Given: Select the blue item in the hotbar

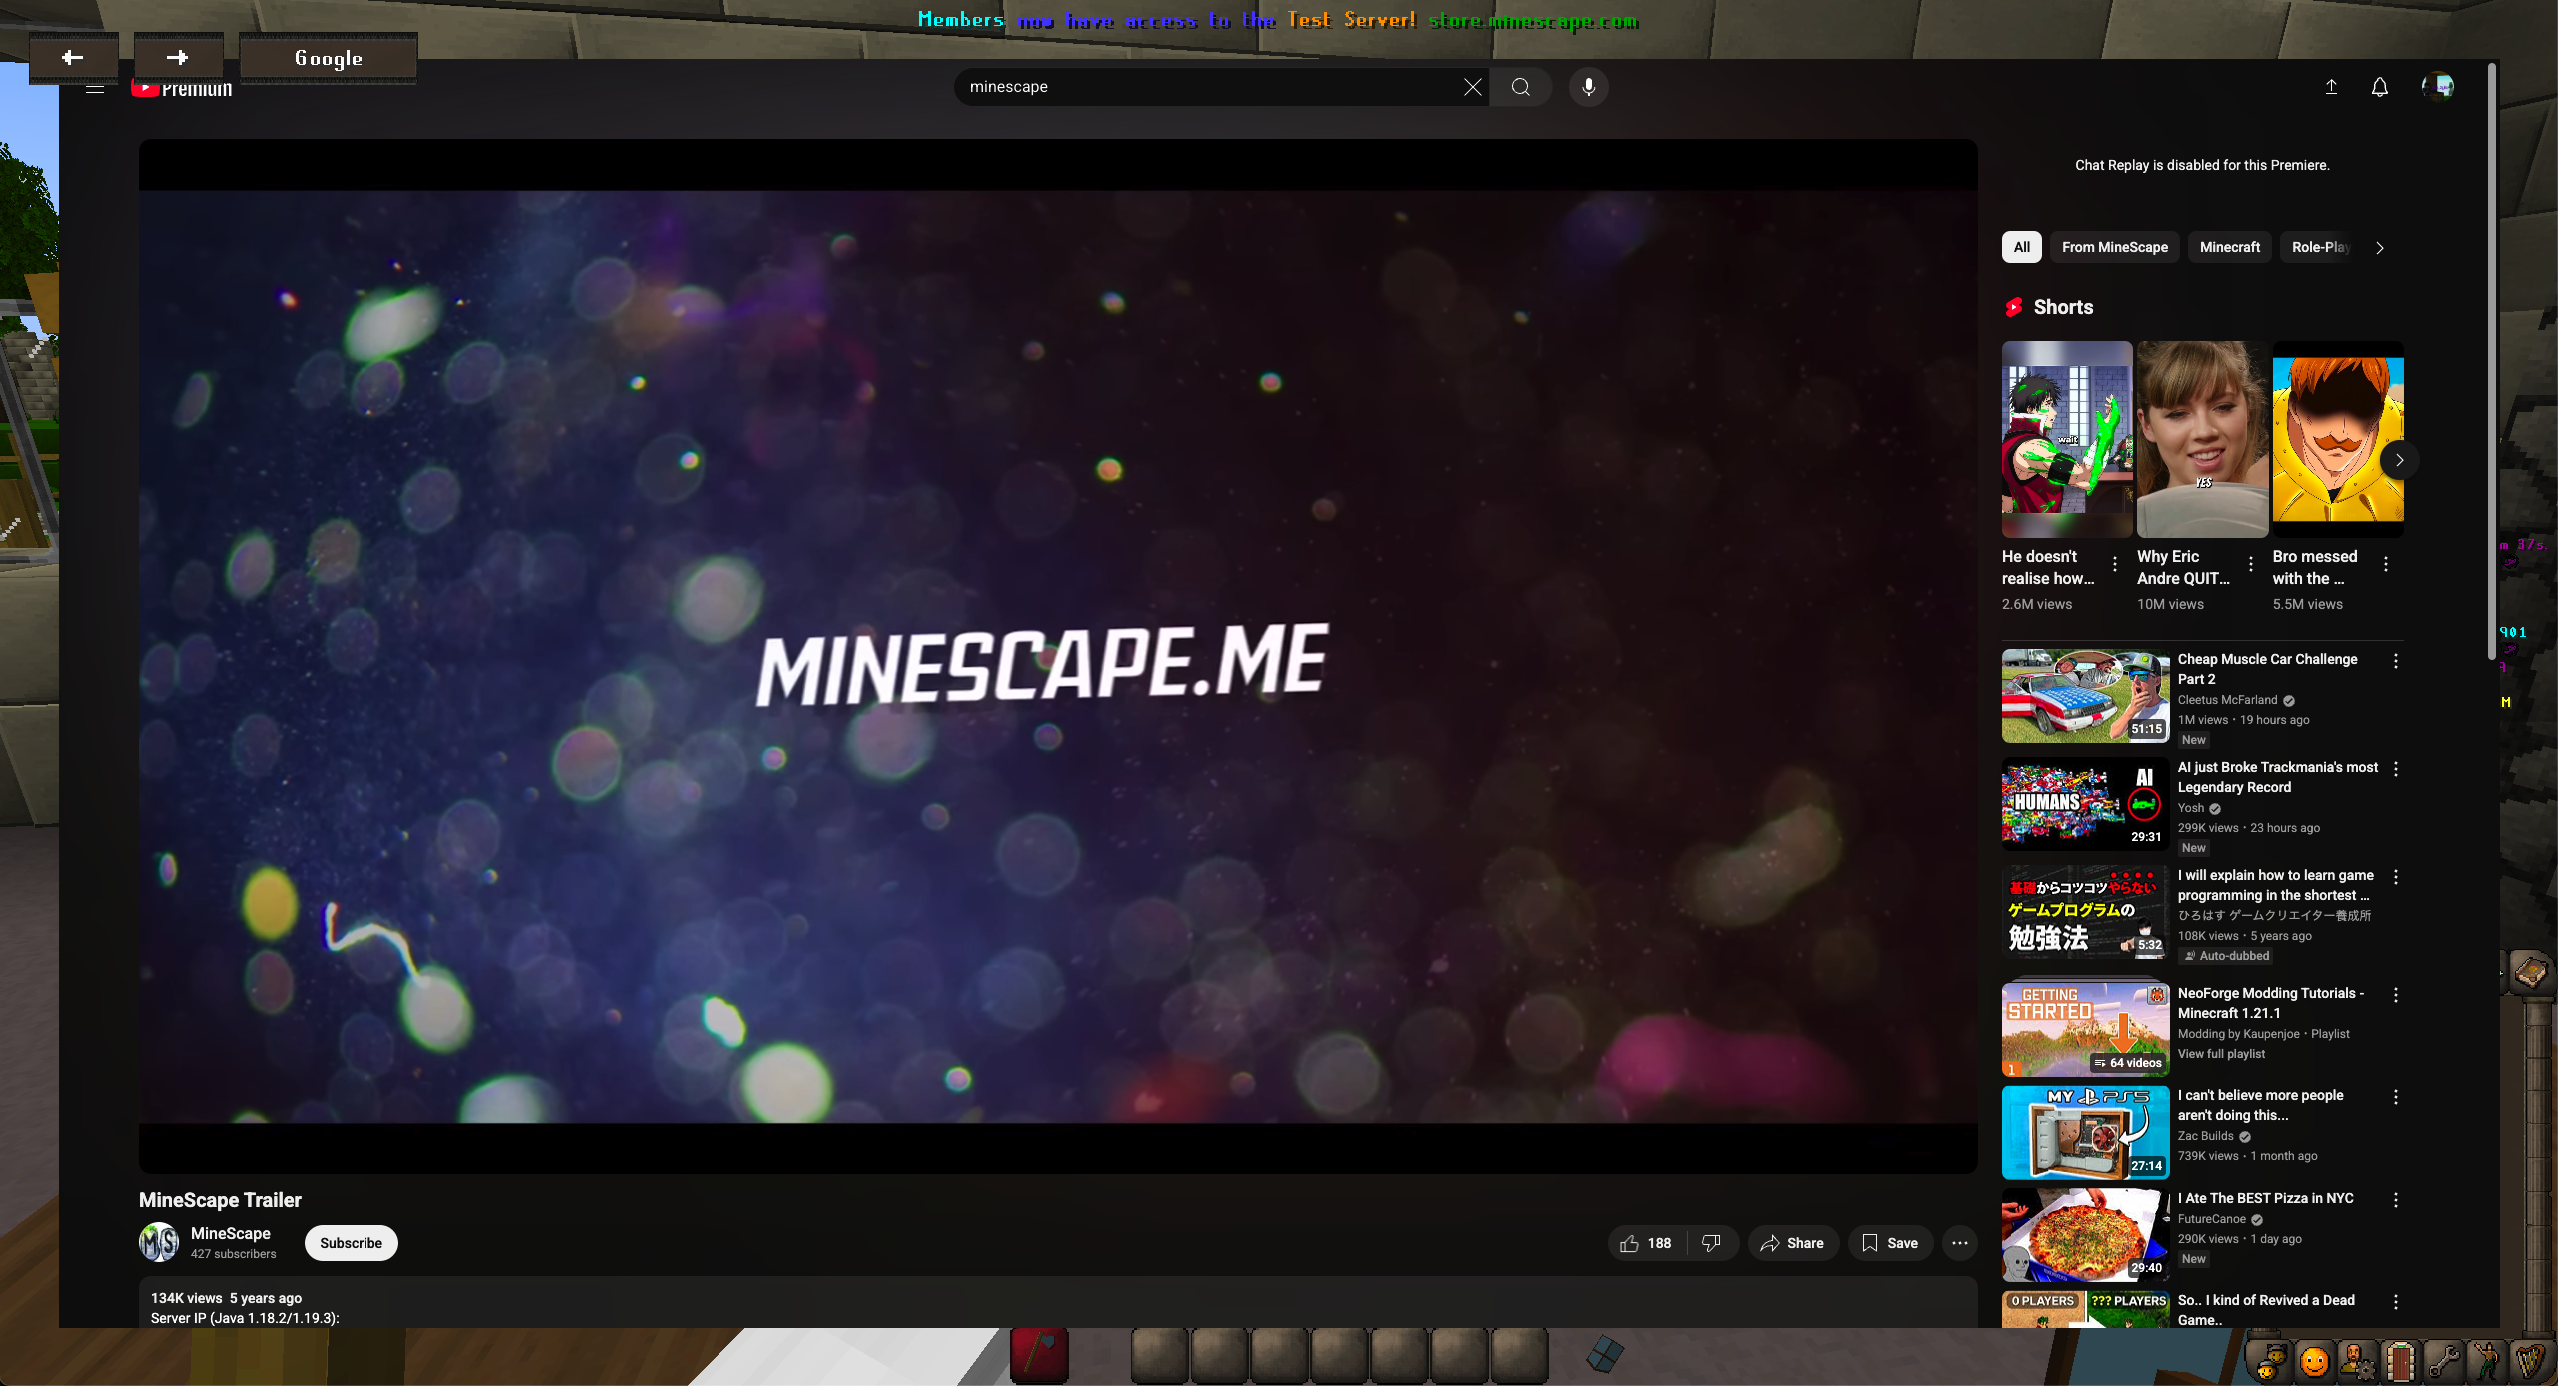Looking at the screenshot, I should pyautogui.click(x=1605, y=1355).
